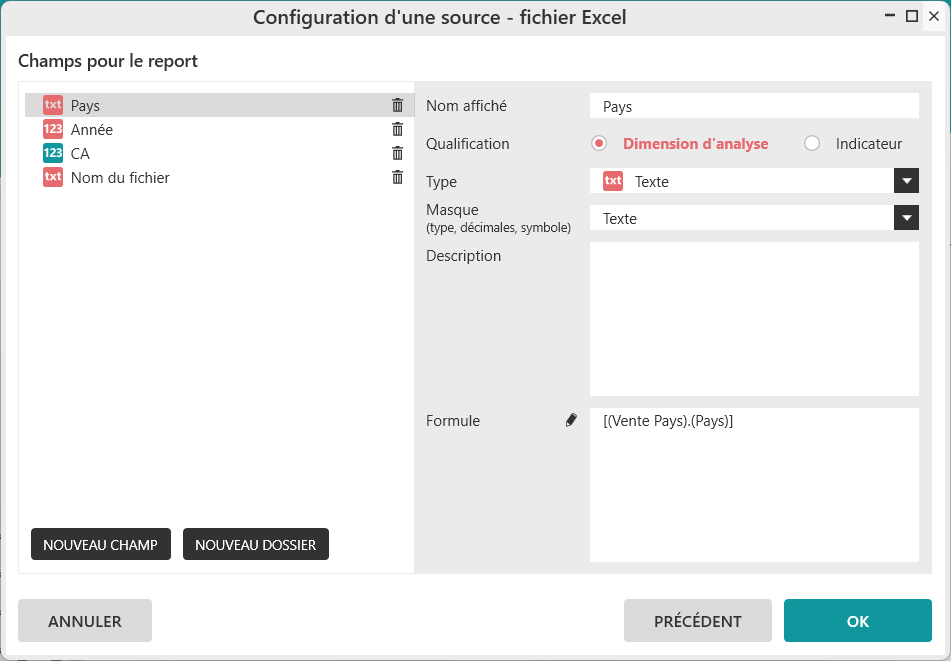Open the Type dropdown arrow
Viewport: 951px width, 661px height.
[x=906, y=181]
